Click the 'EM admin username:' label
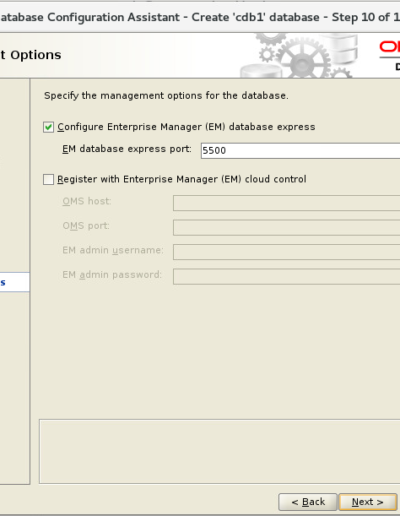The height and width of the screenshot is (516, 400). coord(113,250)
